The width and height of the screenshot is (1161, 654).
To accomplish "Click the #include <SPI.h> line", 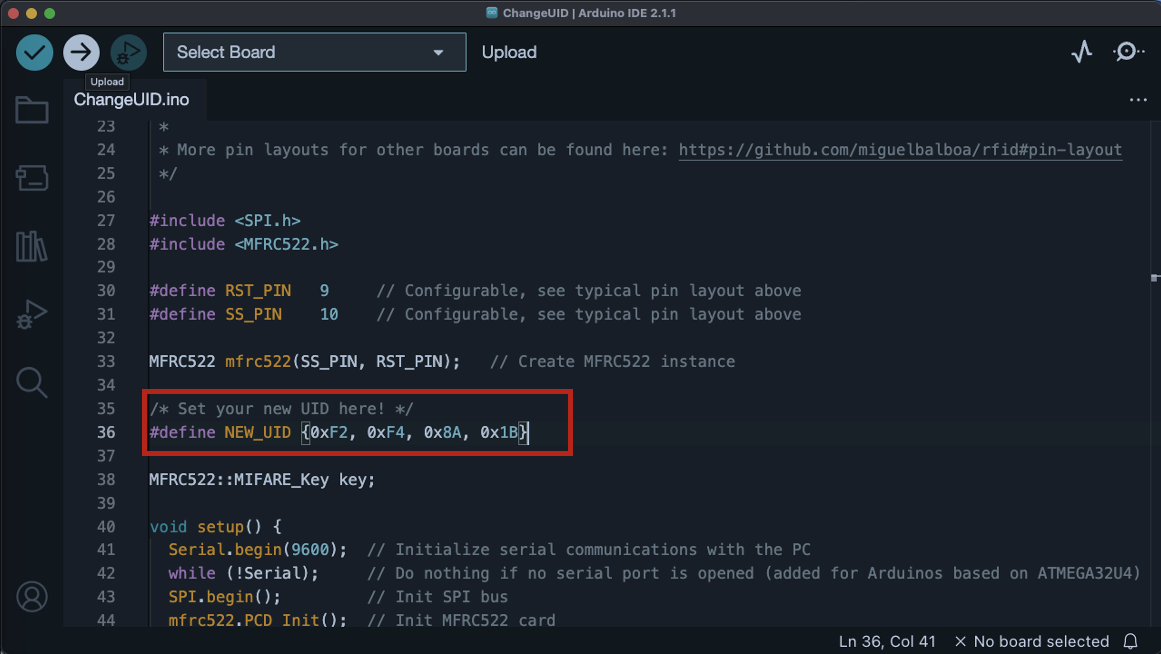I will 225,221.
